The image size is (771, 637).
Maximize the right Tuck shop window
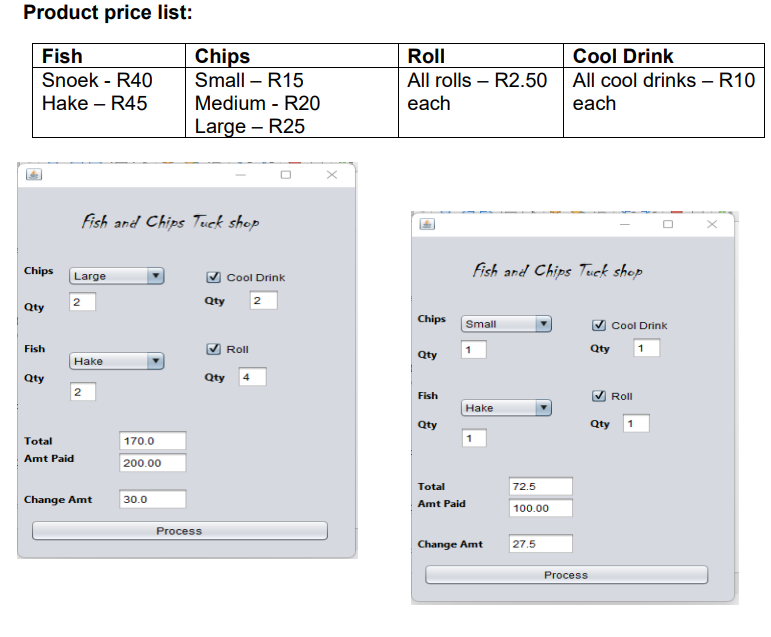pyautogui.click(x=668, y=224)
